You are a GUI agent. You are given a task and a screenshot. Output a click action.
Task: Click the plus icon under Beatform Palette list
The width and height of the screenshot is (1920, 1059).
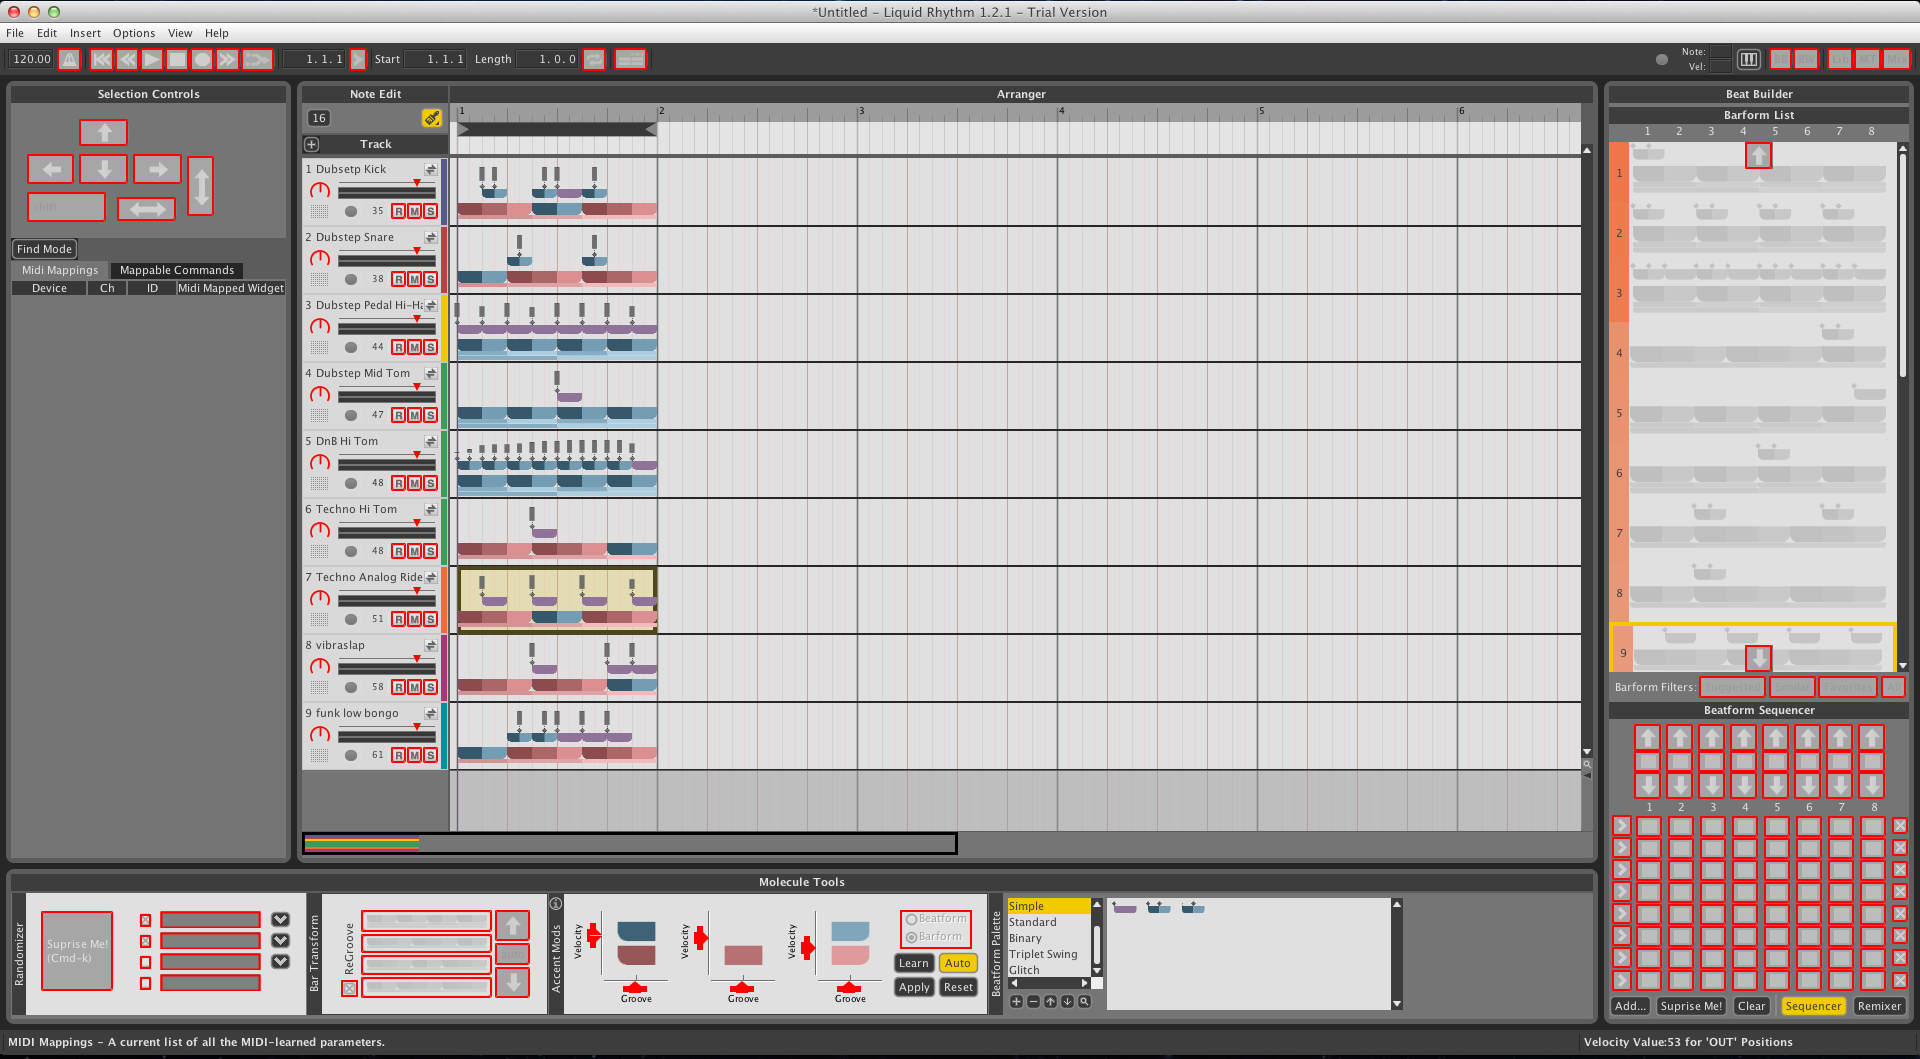1016,1001
